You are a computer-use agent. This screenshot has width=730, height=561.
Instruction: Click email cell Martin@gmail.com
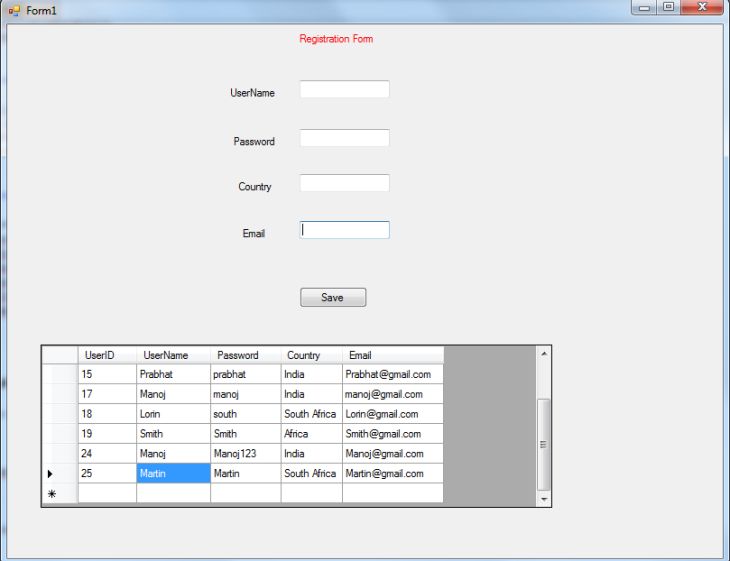click(393, 473)
